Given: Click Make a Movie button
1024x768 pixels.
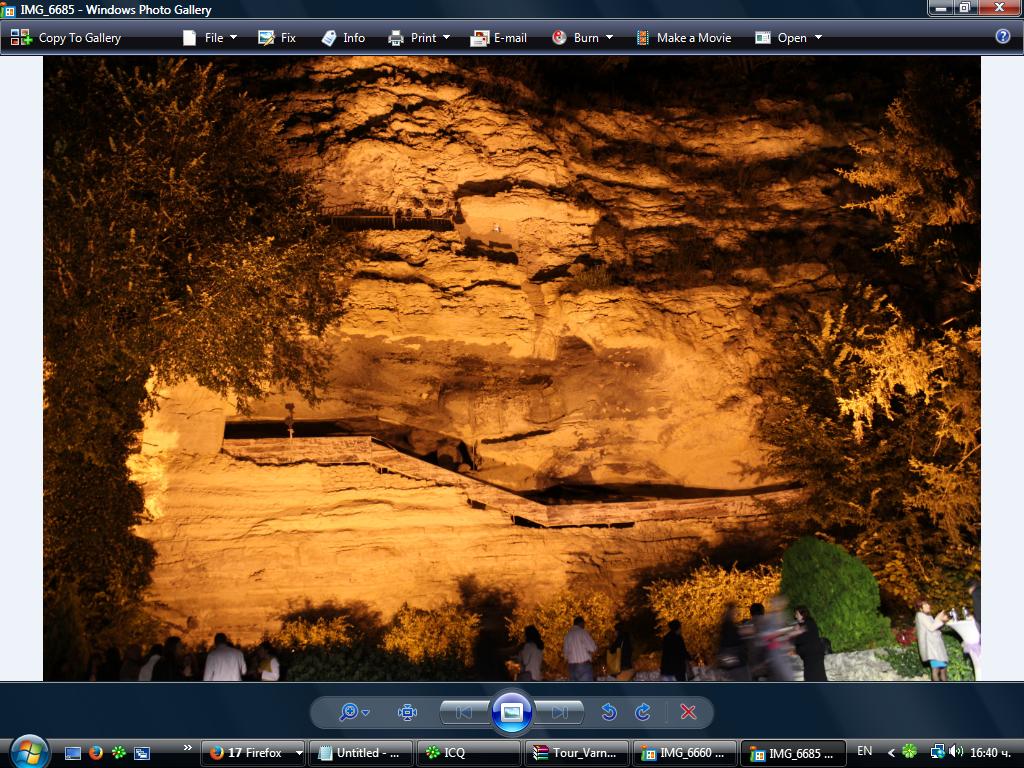Looking at the screenshot, I should pyautogui.click(x=684, y=38).
